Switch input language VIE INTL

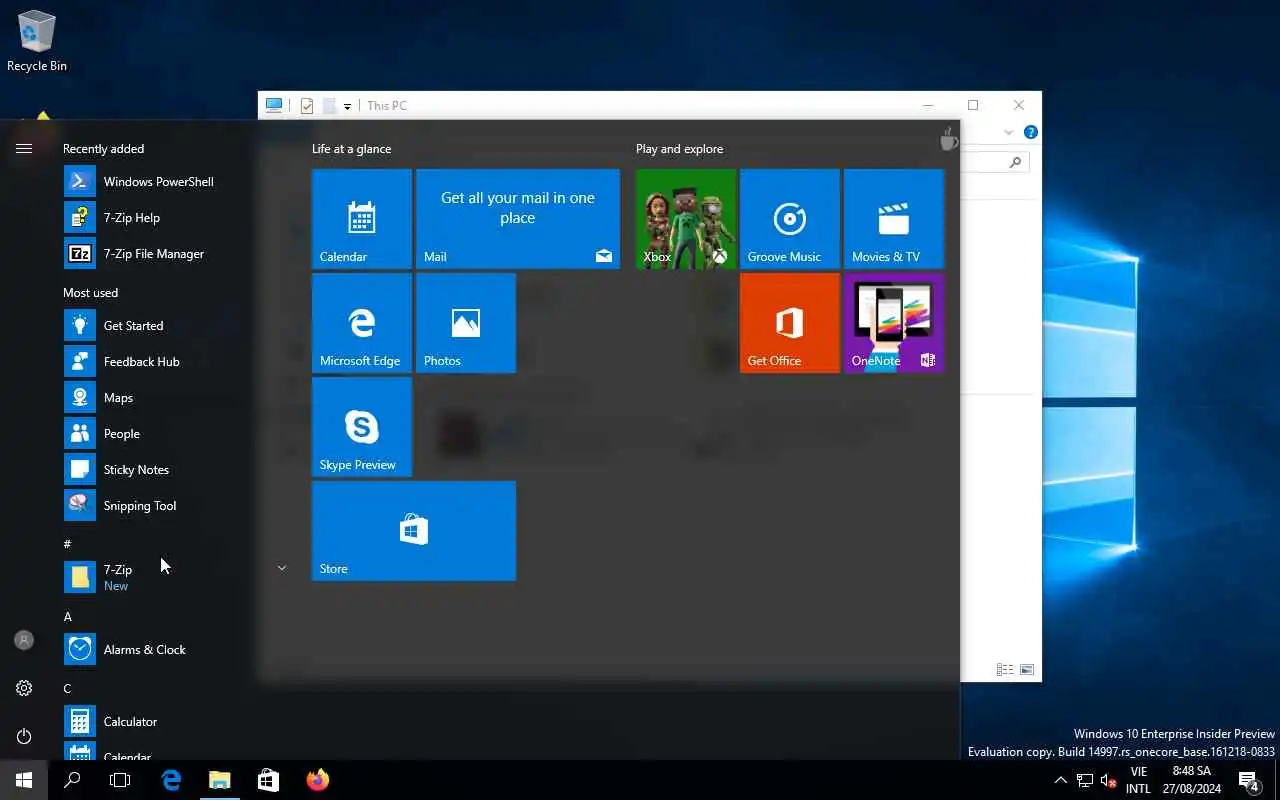point(1138,780)
